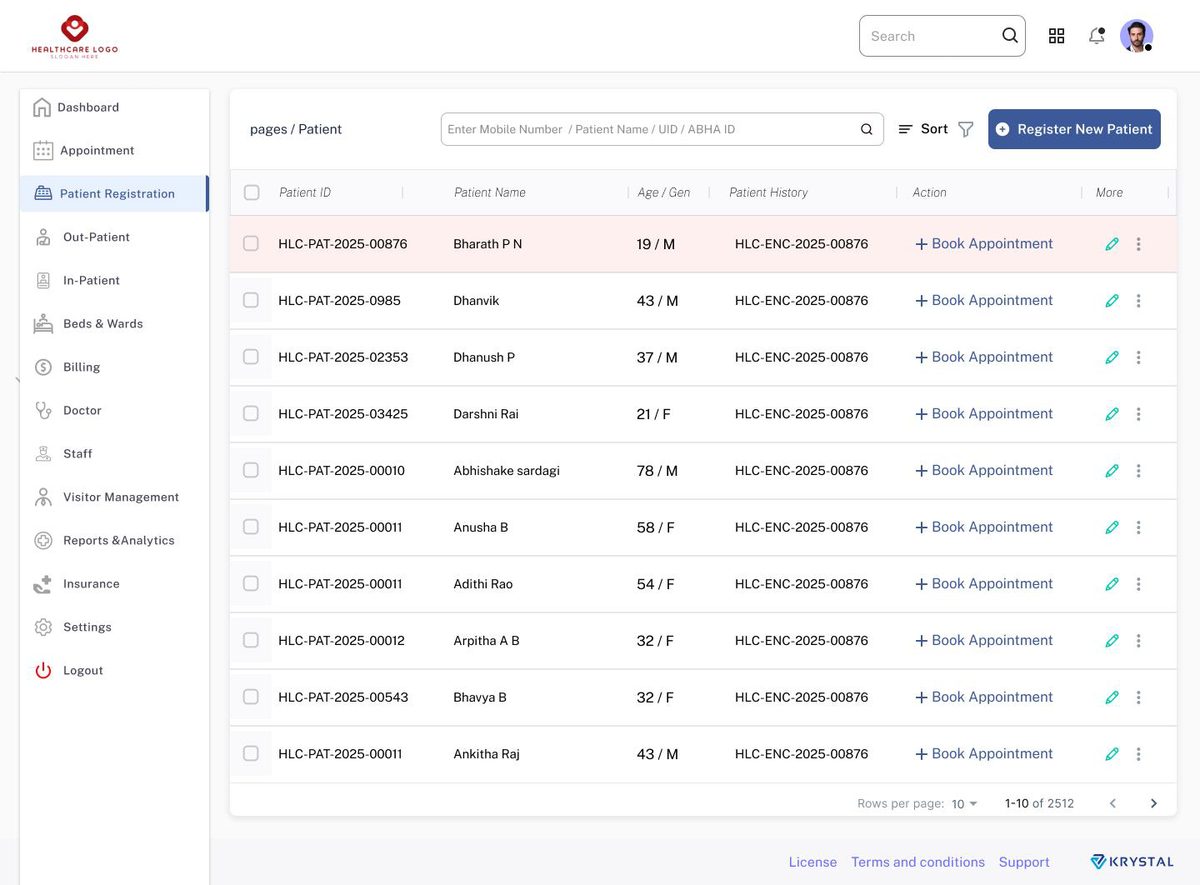Viewport: 1200px width, 885px height.
Task: Click the healthcare logo in the header
Action: click(x=74, y=37)
